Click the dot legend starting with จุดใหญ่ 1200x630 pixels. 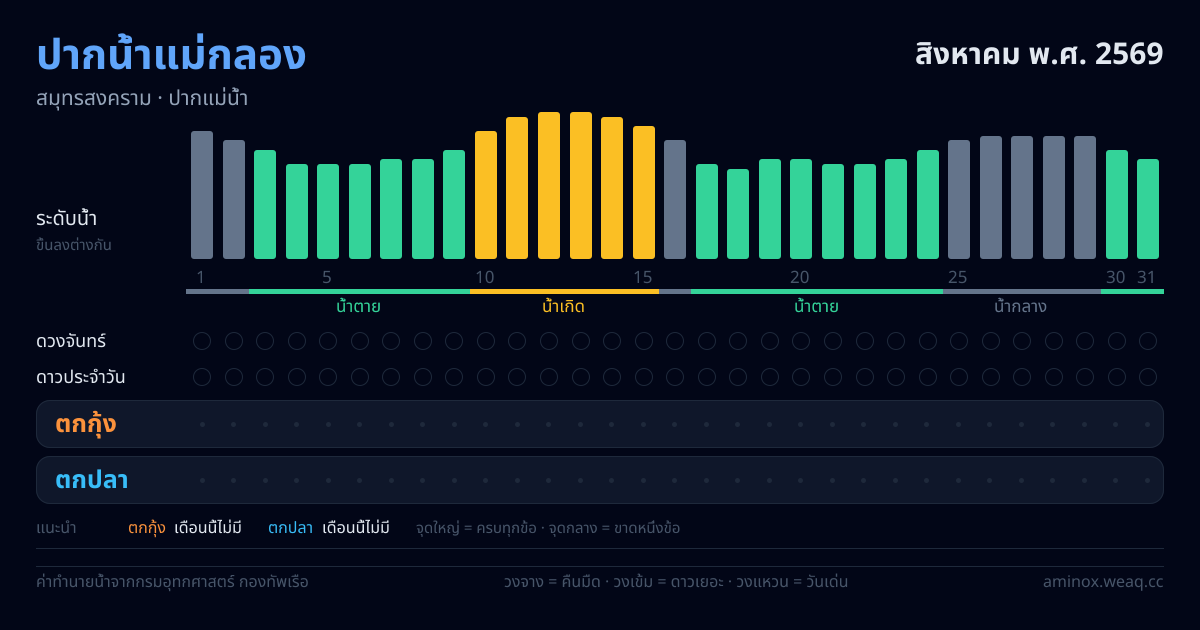click(x=548, y=528)
